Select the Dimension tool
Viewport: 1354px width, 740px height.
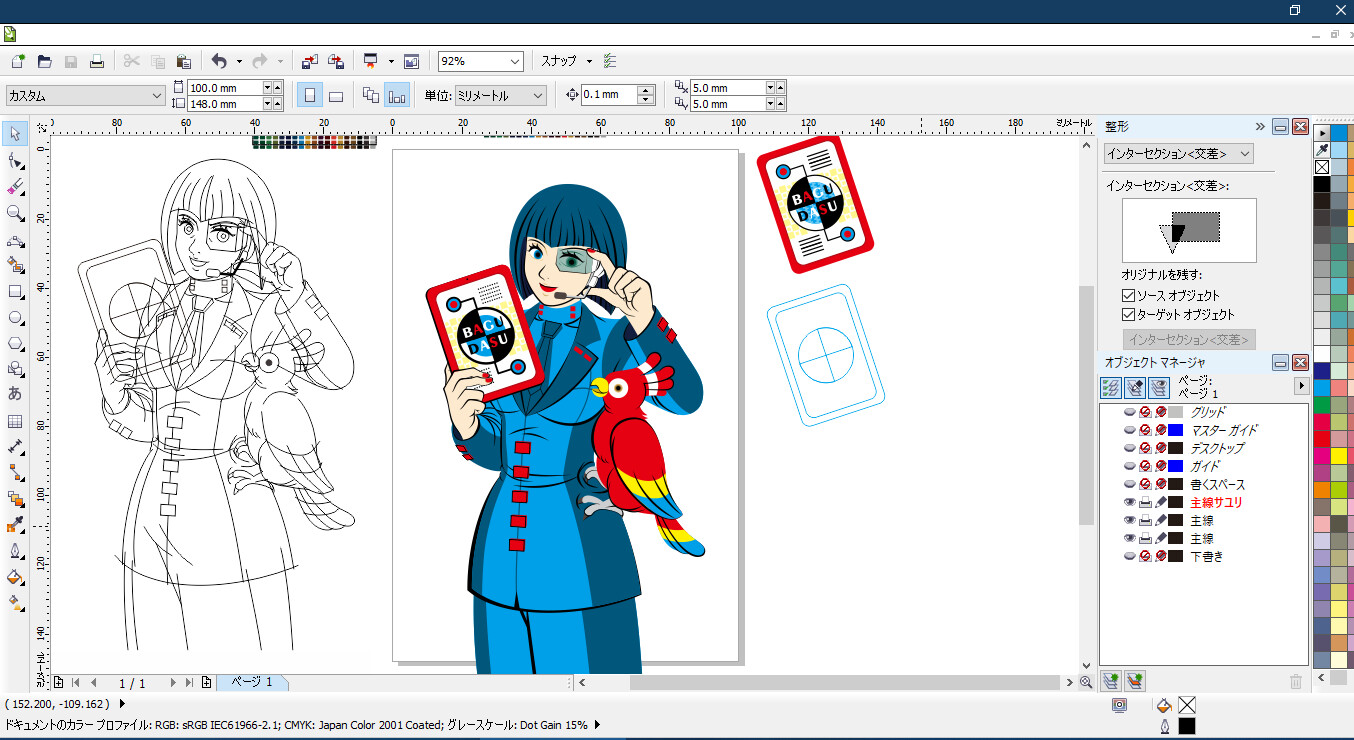[x=15, y=447]
